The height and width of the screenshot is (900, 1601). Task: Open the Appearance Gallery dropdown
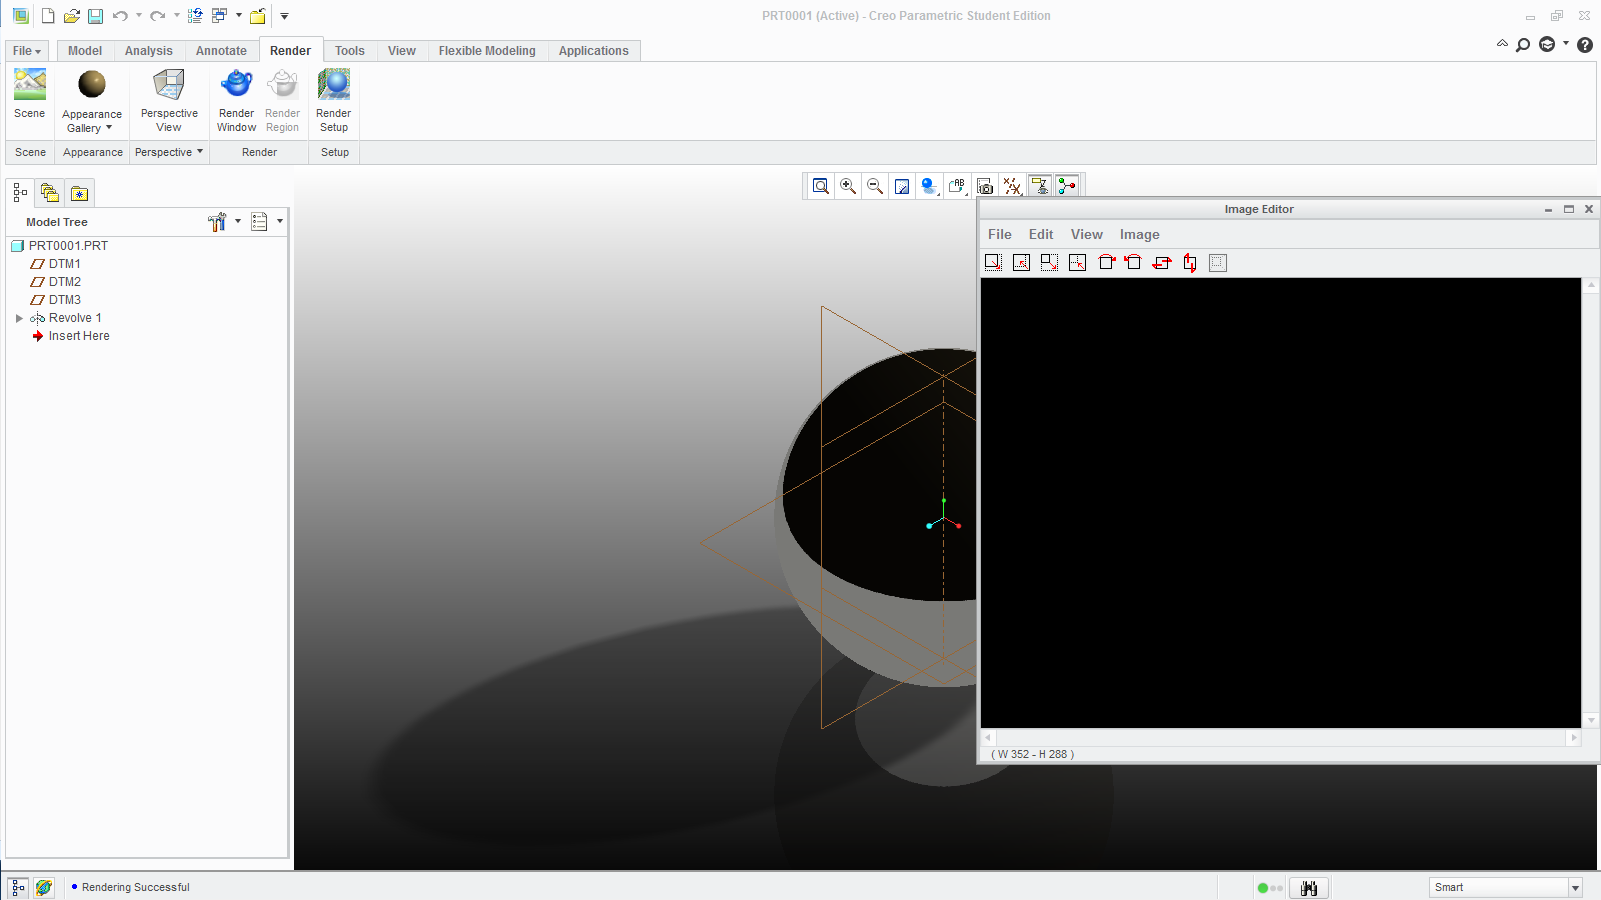109,128
